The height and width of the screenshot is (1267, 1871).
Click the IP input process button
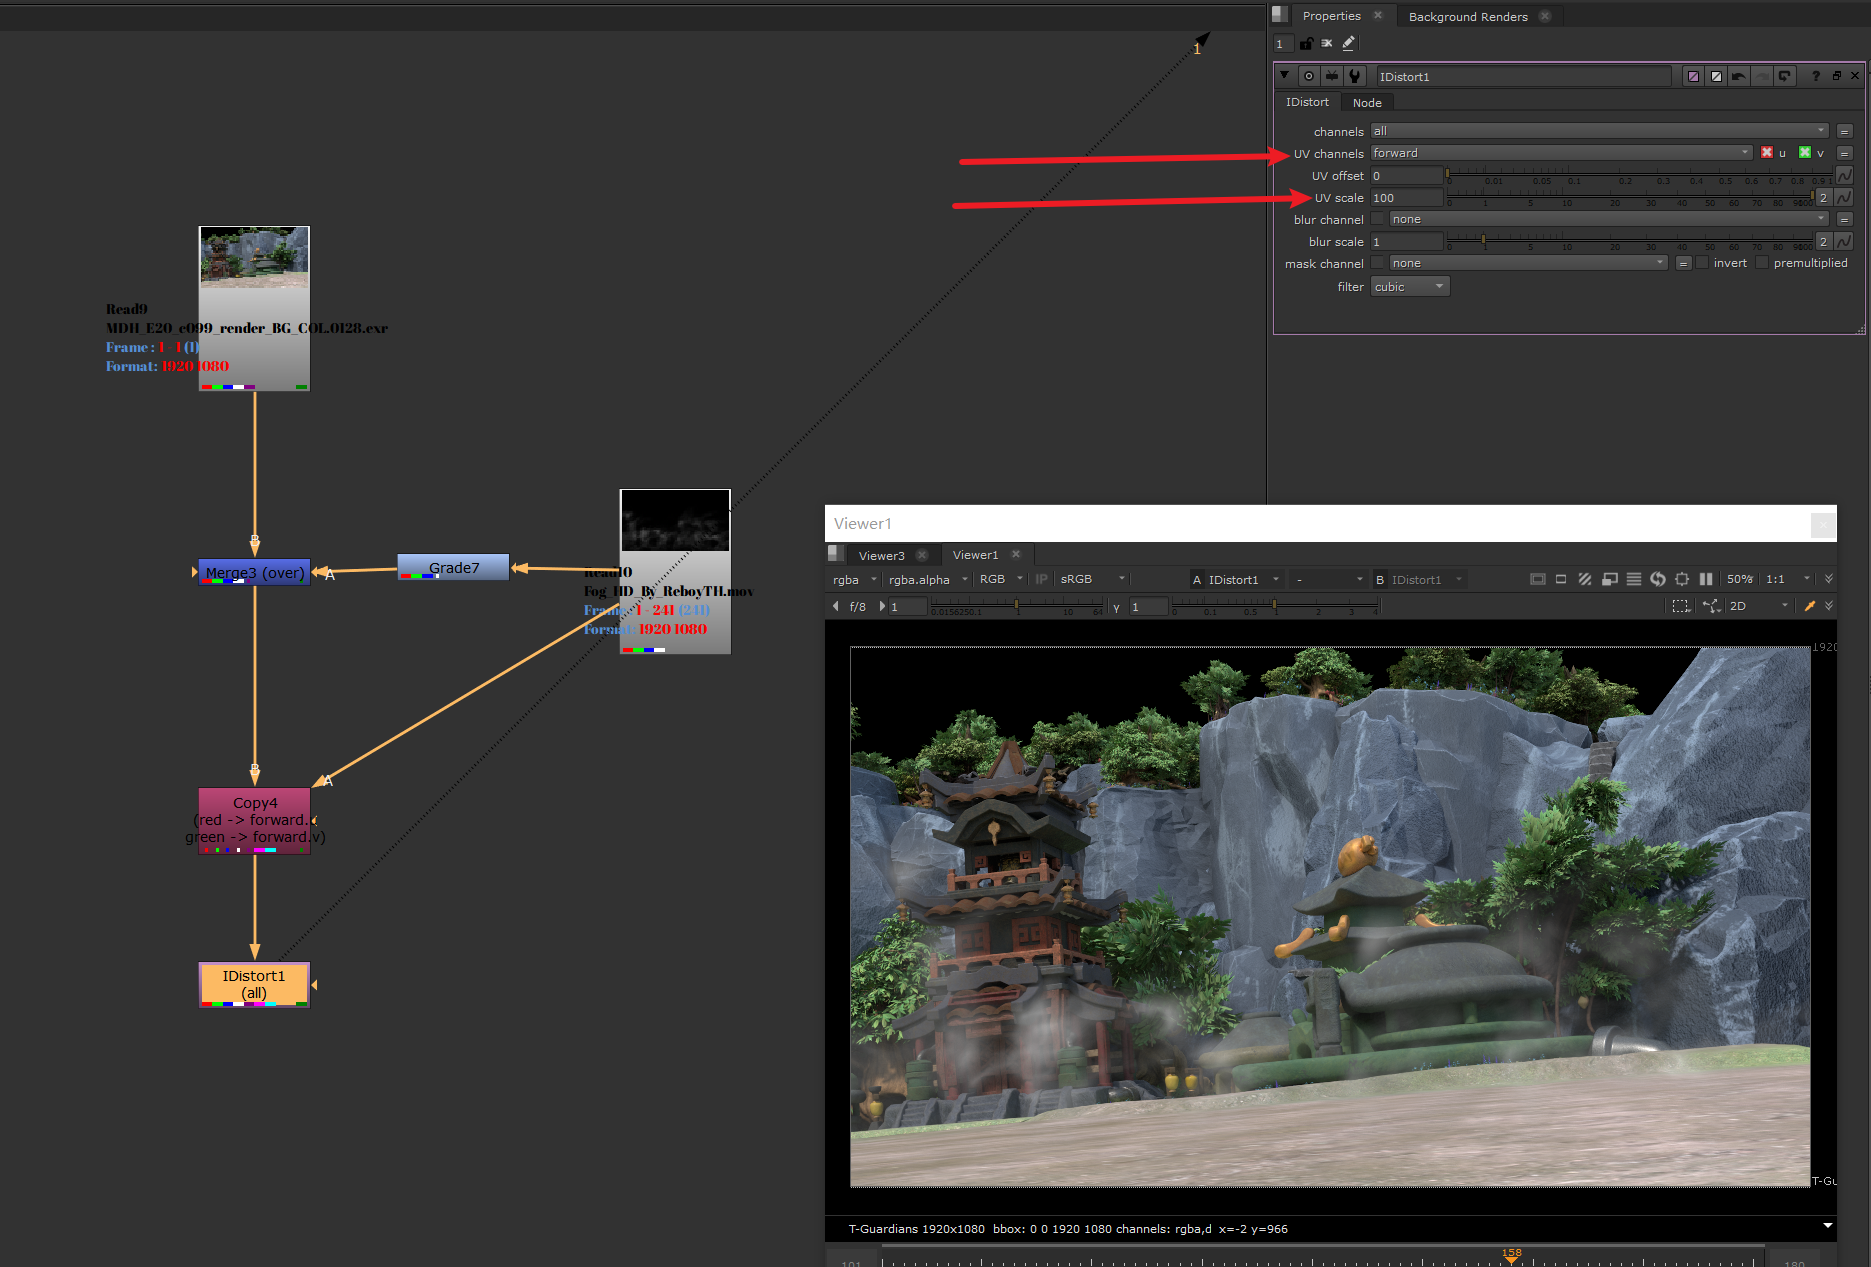tap(1041, 579)
